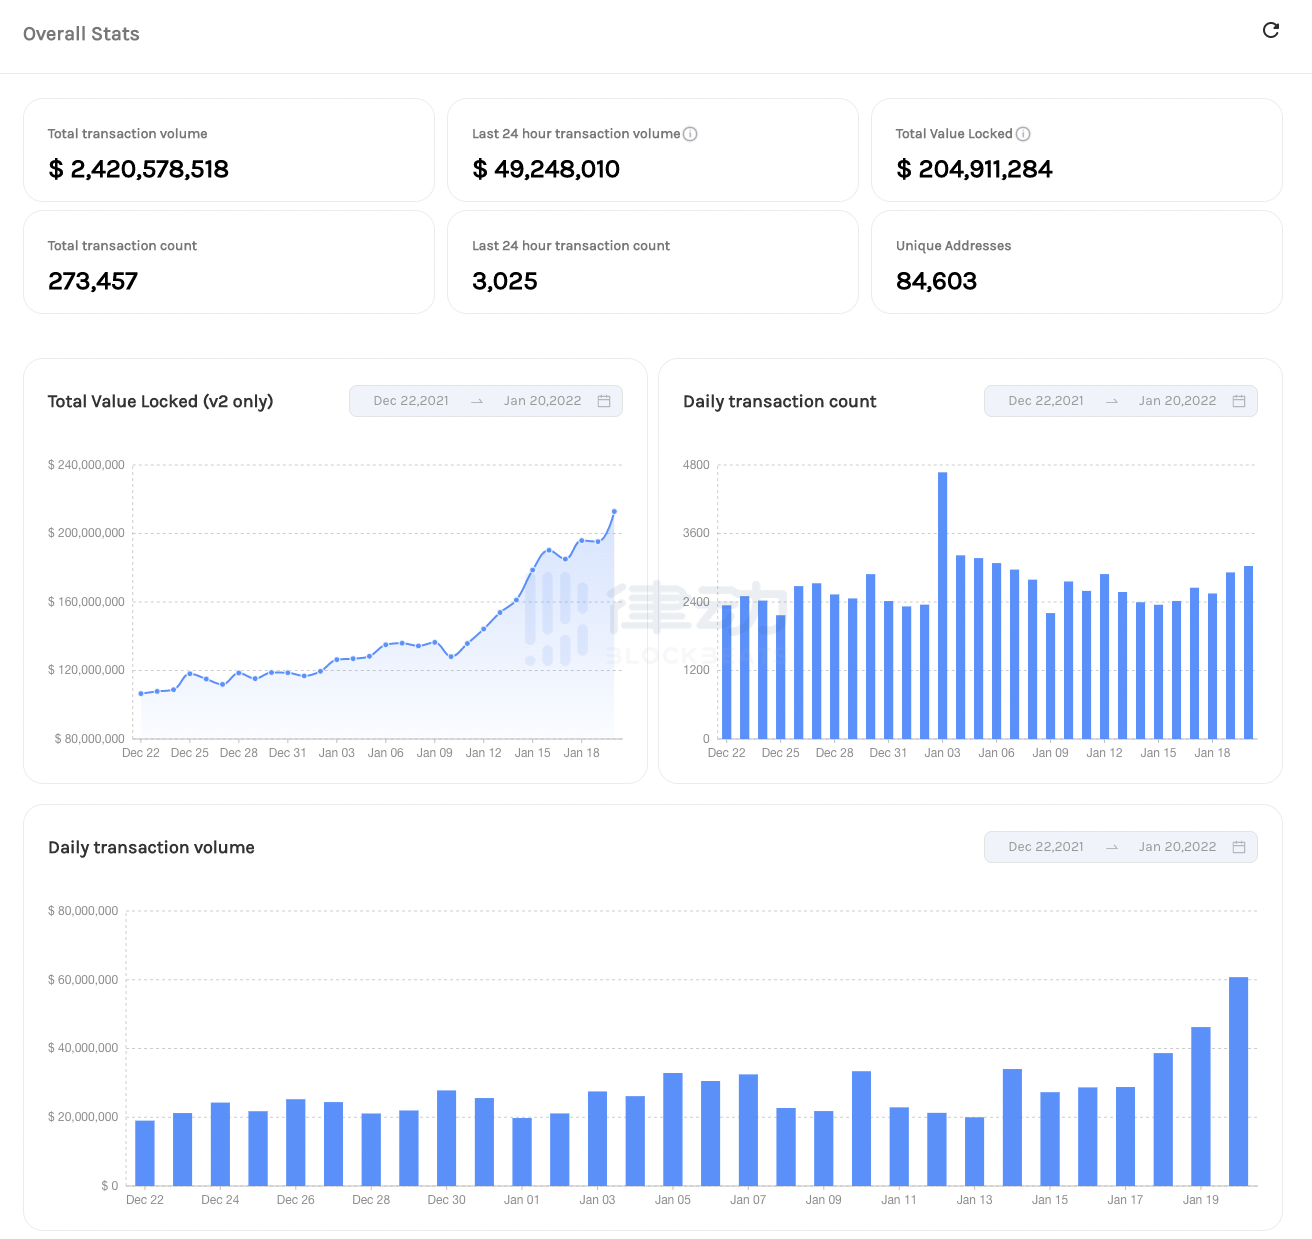Image resolution: width=1312 pixels, height=1239 pixels.
Task: Edit start date in Total Value Locked chart
Action: click(x=411, y=401)
